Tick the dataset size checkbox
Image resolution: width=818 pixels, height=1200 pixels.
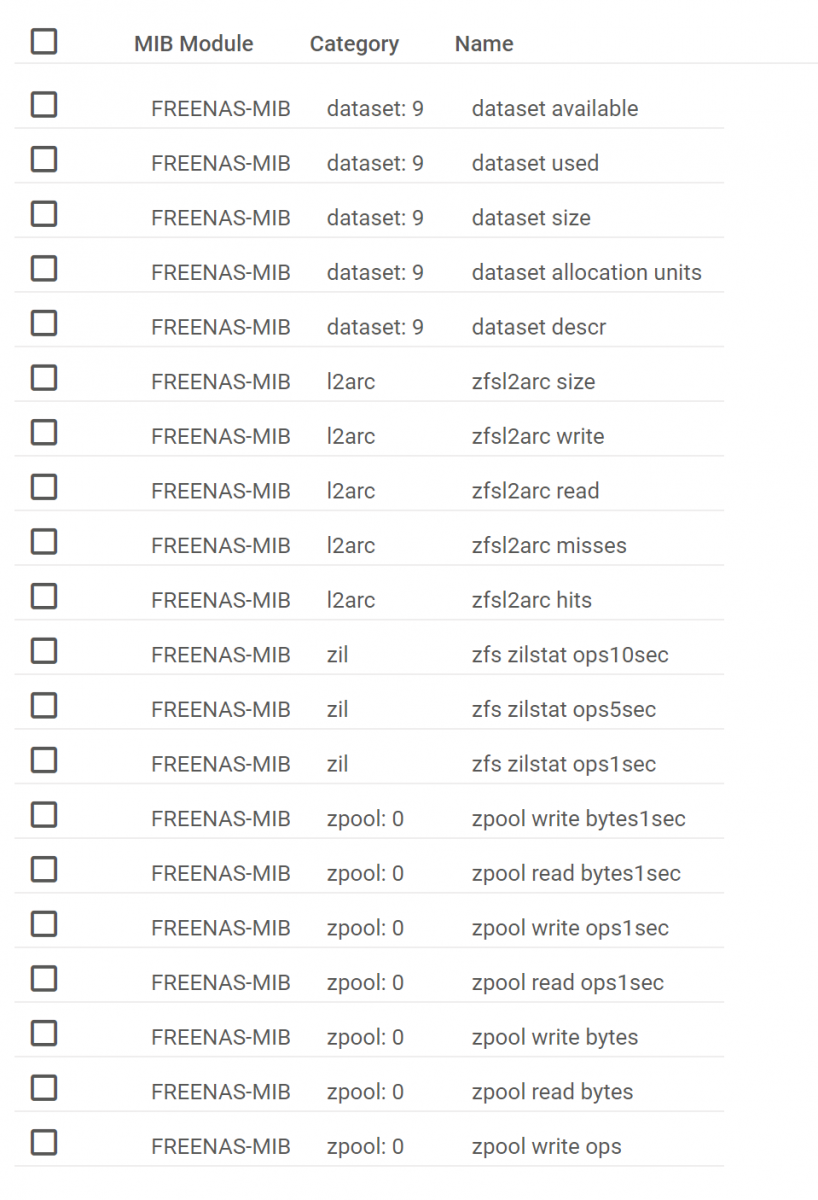pyautogui.click(x=44, y=214)
